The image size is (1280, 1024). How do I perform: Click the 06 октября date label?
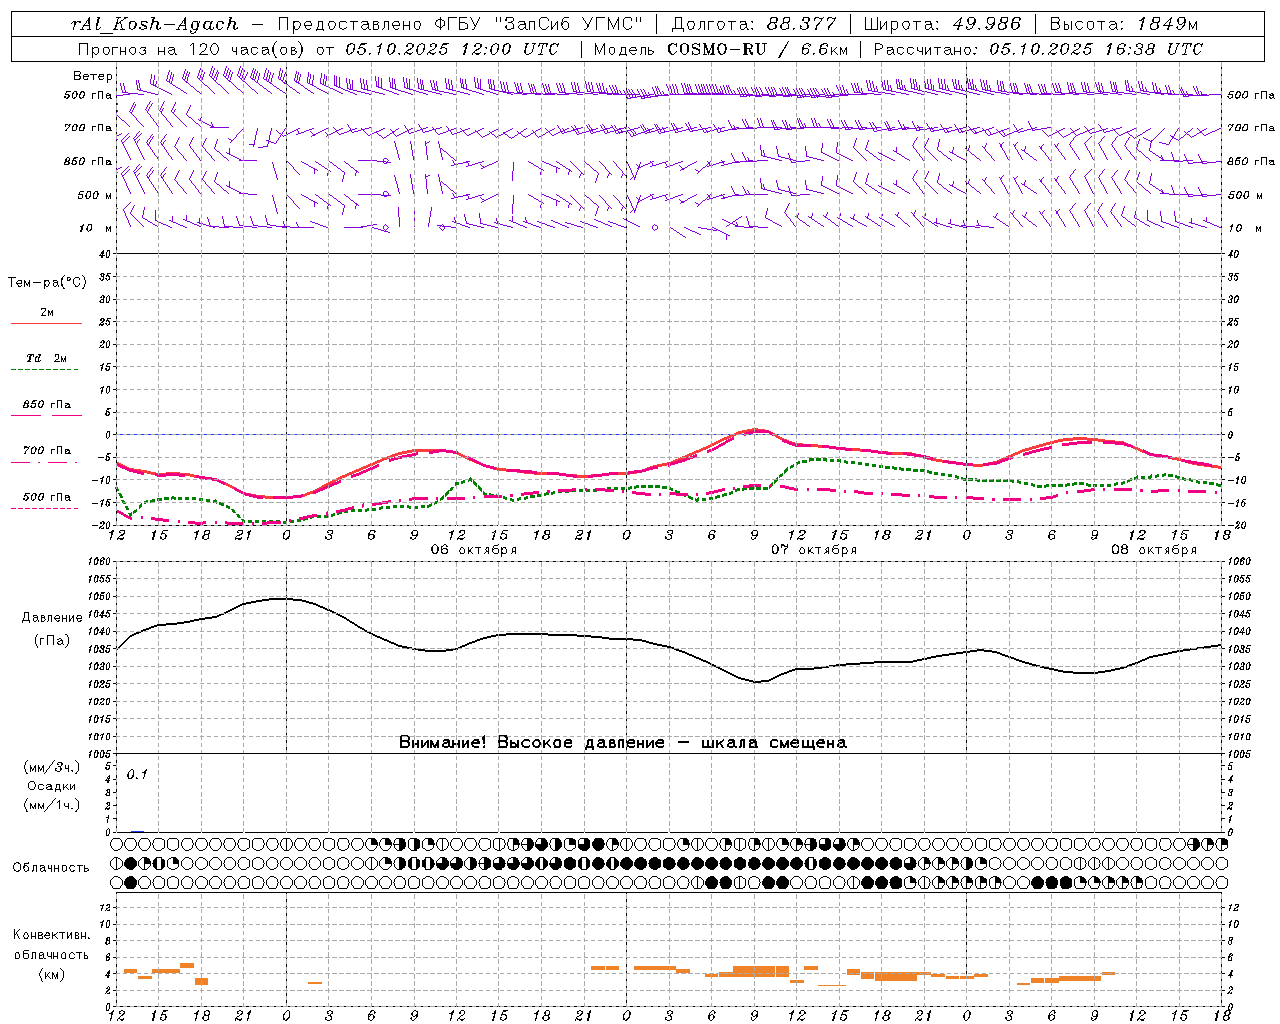click(x=474, y=550)
